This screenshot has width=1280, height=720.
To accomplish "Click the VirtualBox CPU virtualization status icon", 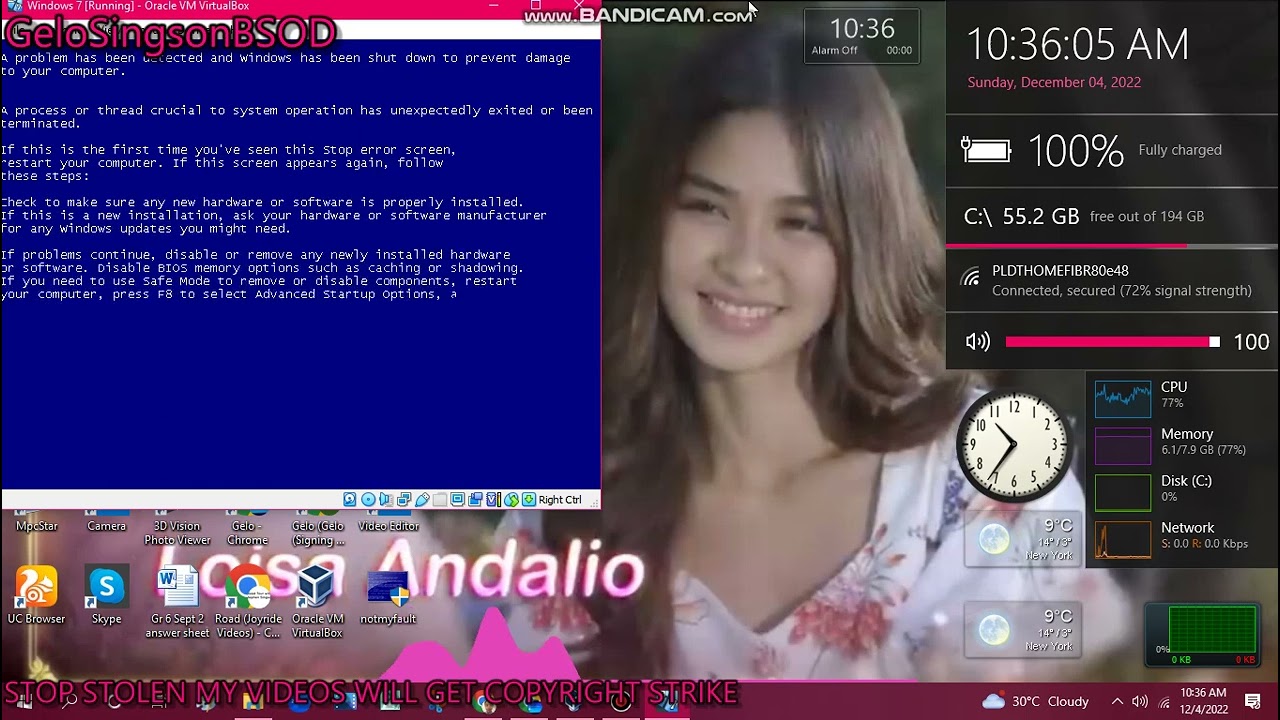I will tap(493, 499).
